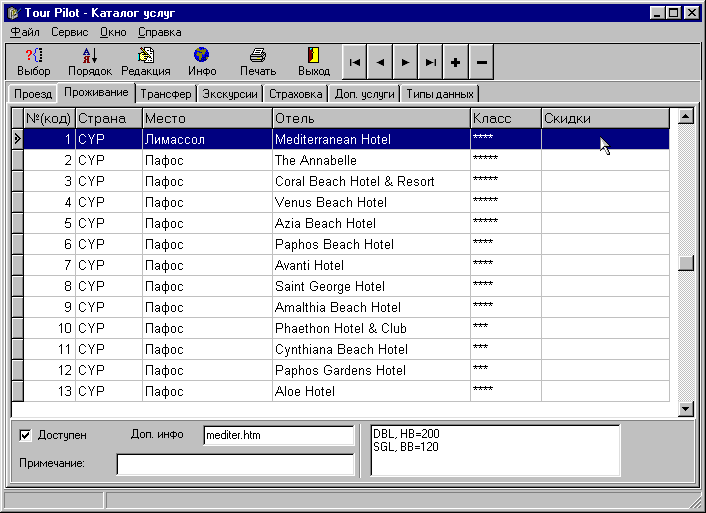Click the scrollbar down arrow

tap(686, 409)
